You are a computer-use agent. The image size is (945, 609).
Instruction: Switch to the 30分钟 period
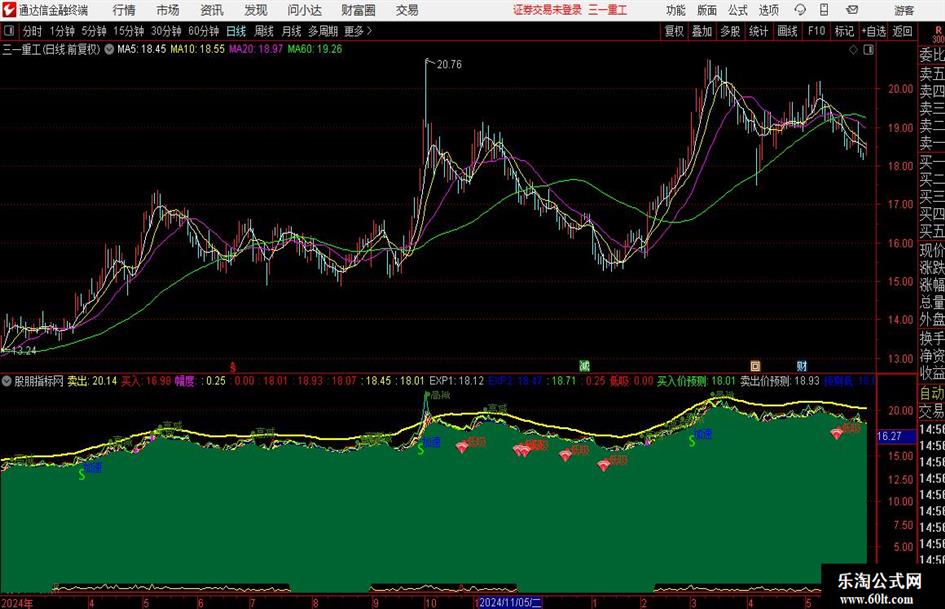[166, 31]
